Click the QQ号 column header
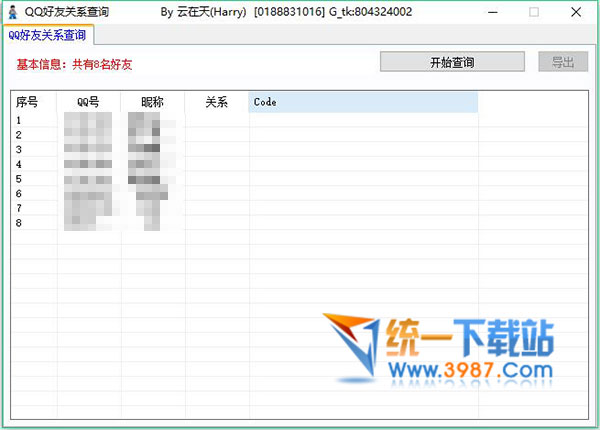 pos(88,102)
